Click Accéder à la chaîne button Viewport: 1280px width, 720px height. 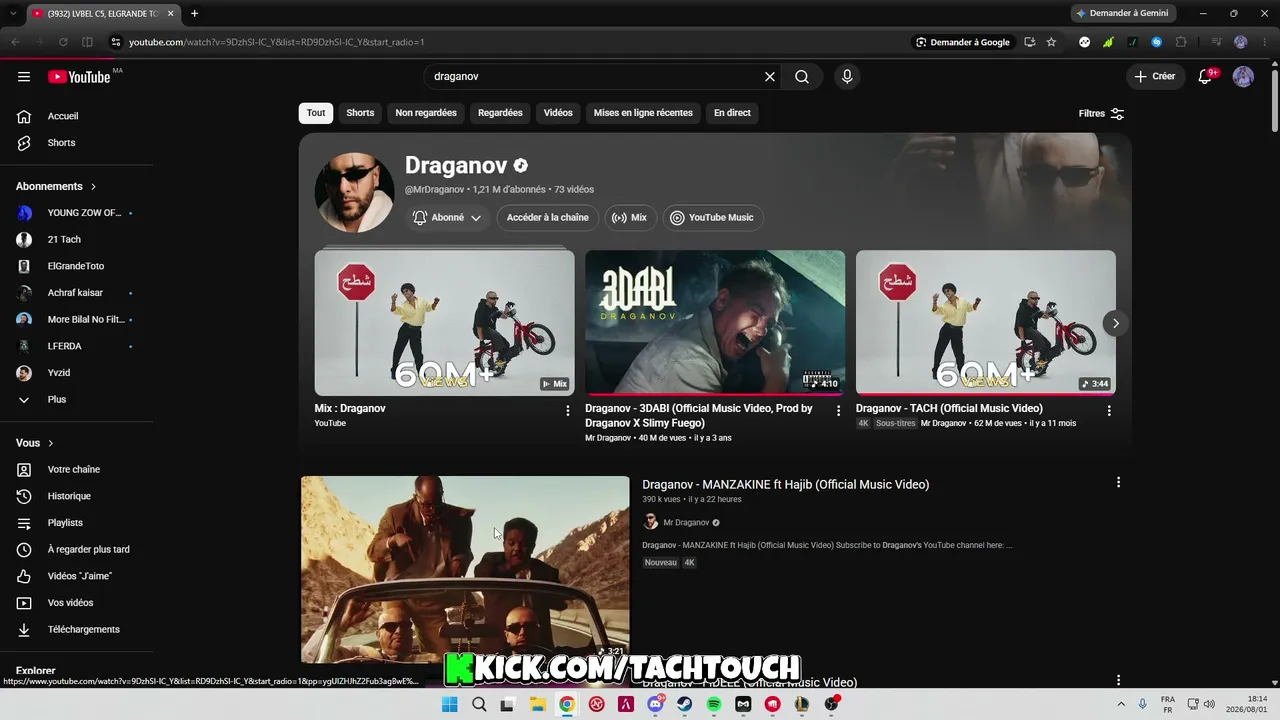tap(547, 218)
